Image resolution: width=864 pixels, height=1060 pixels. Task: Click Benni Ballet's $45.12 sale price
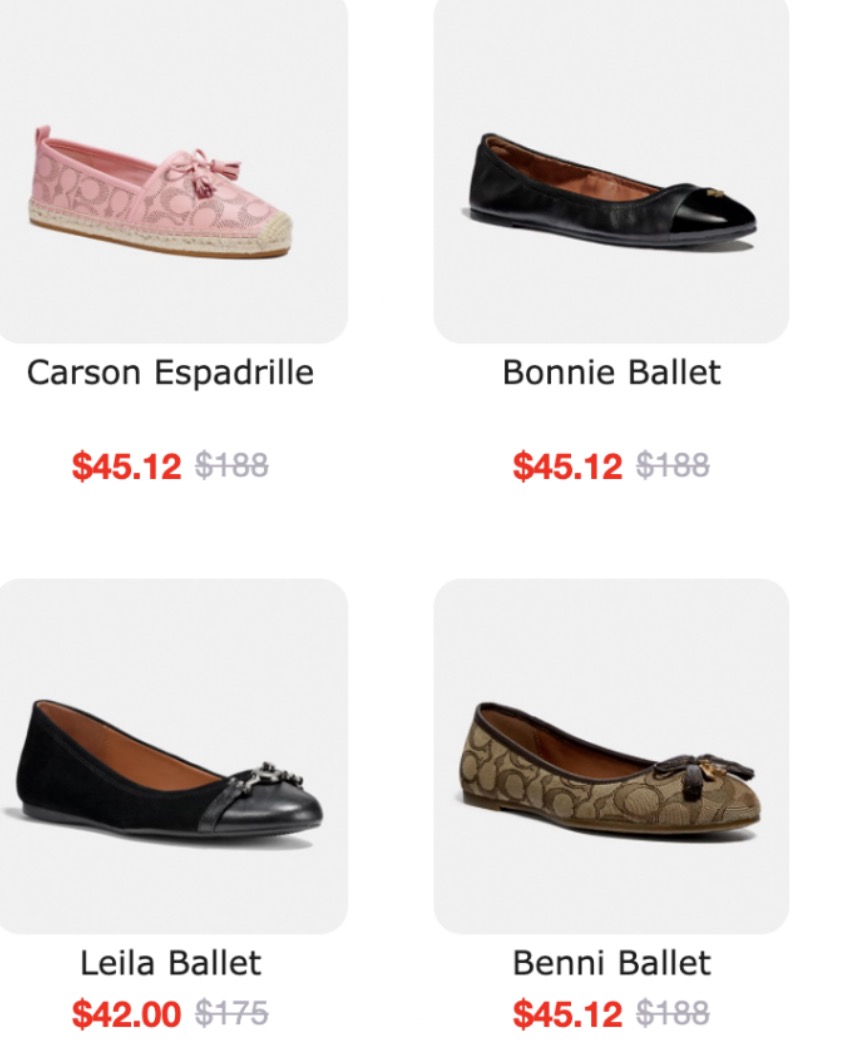click(567, 1014)
